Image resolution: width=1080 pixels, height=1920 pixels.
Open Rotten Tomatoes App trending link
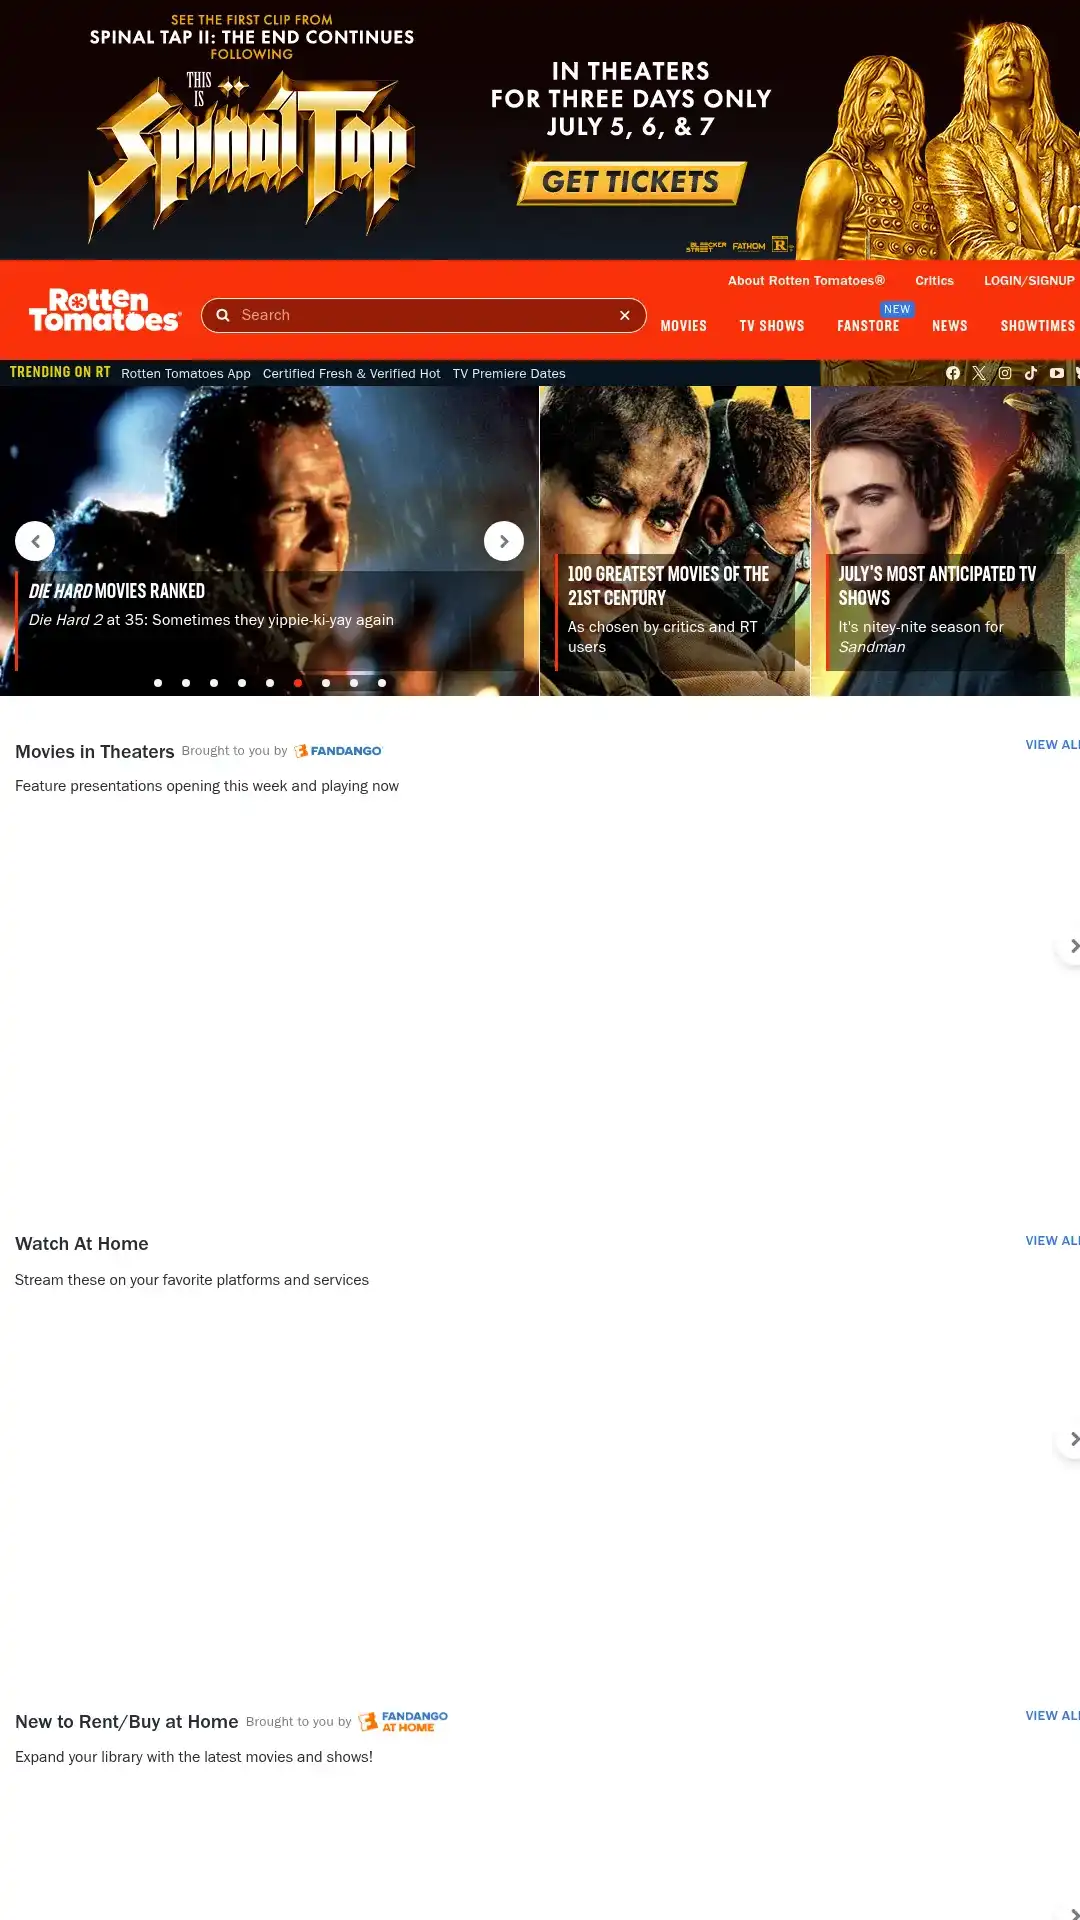click(x=186, y=373)
